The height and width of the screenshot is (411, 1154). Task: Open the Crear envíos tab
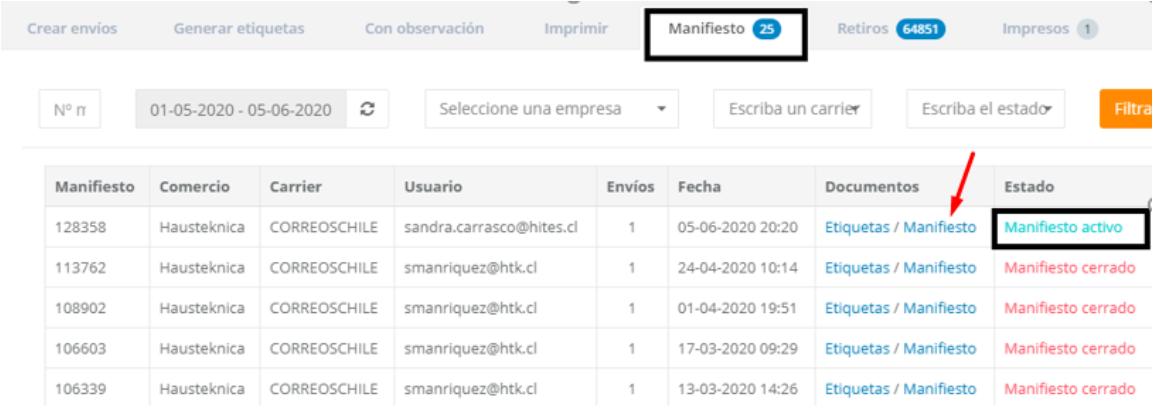[72, 29]
